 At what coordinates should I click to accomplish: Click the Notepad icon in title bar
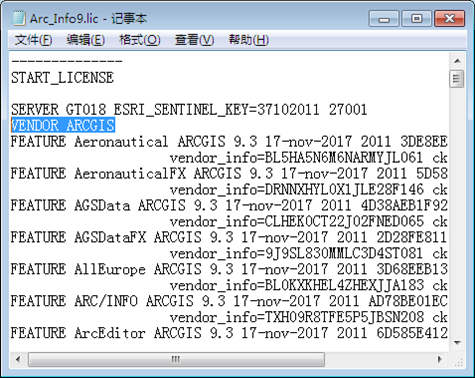[x=18, y=18]
